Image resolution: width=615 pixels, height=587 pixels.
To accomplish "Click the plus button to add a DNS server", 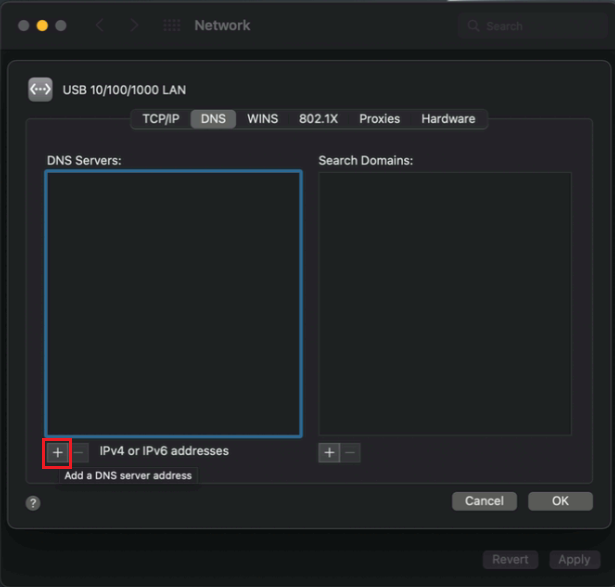I will point(57,452).
